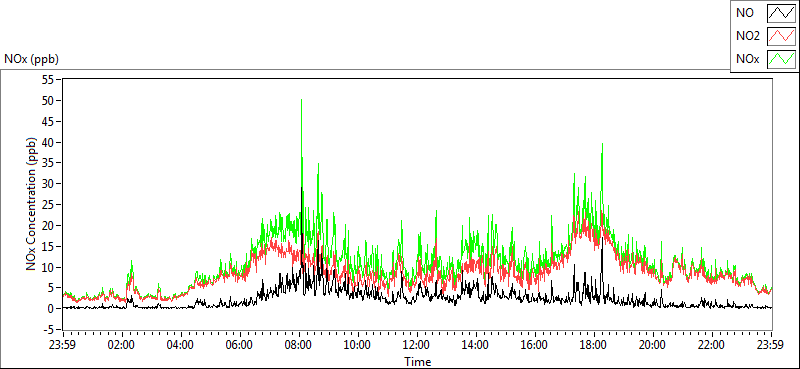Image resolution: width=800 pixels, height=369 pixels.
Task: Click the 04:00 x-axis time label
Action: pyautogui.click(x=181, y=345)
